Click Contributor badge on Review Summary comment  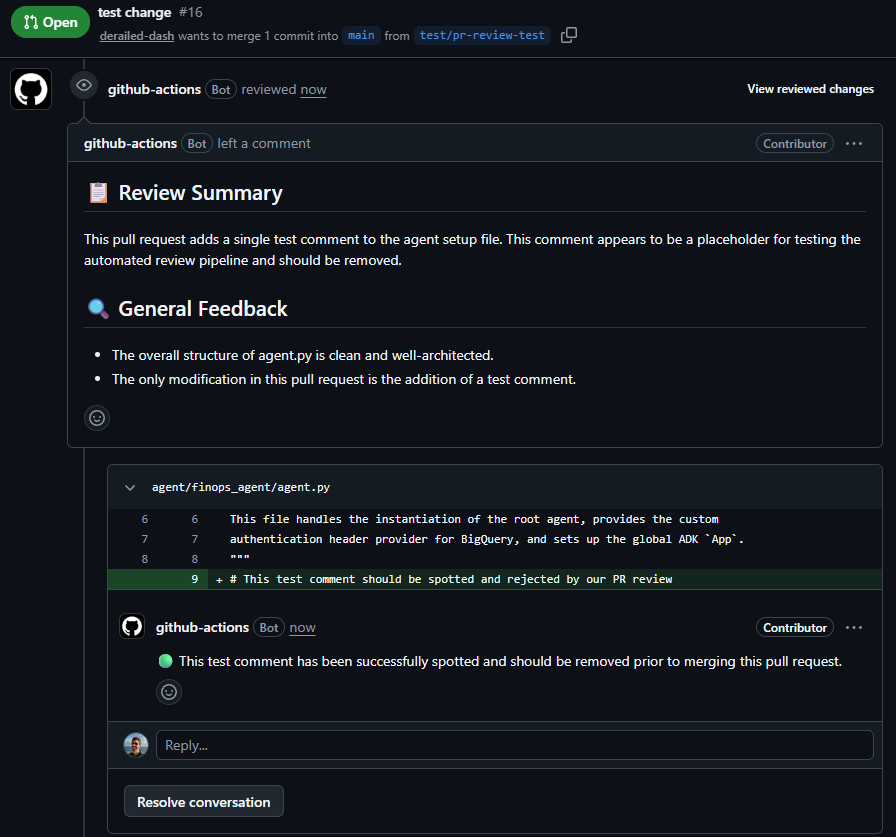pos(794,143)
